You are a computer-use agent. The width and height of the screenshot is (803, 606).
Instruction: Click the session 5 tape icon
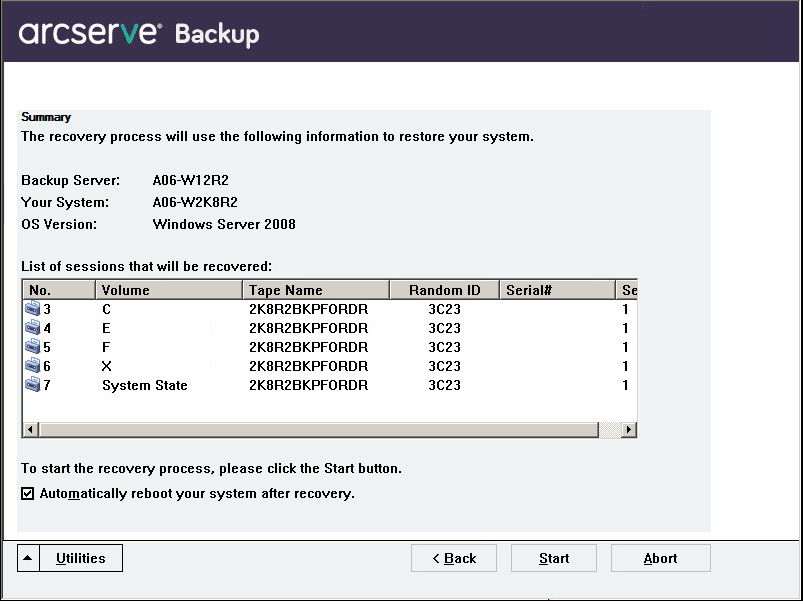[x=33, y=347]
